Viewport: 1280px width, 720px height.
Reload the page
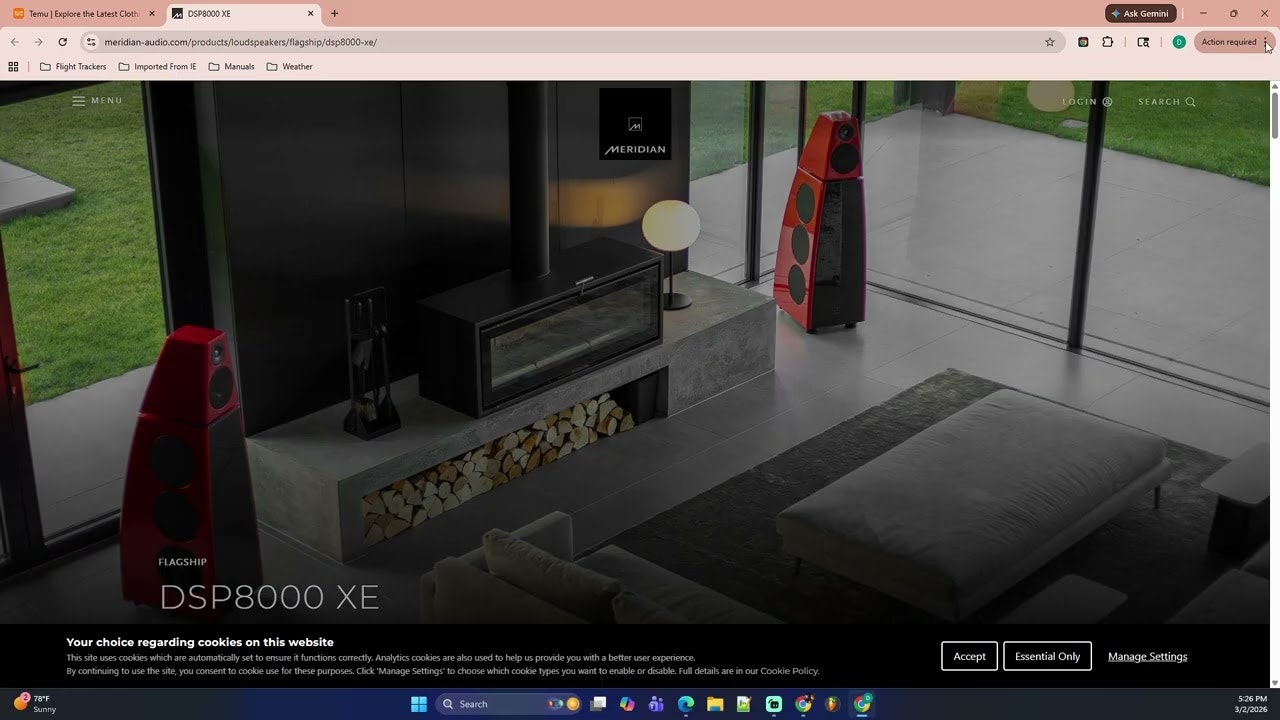(x=62, y=42)
